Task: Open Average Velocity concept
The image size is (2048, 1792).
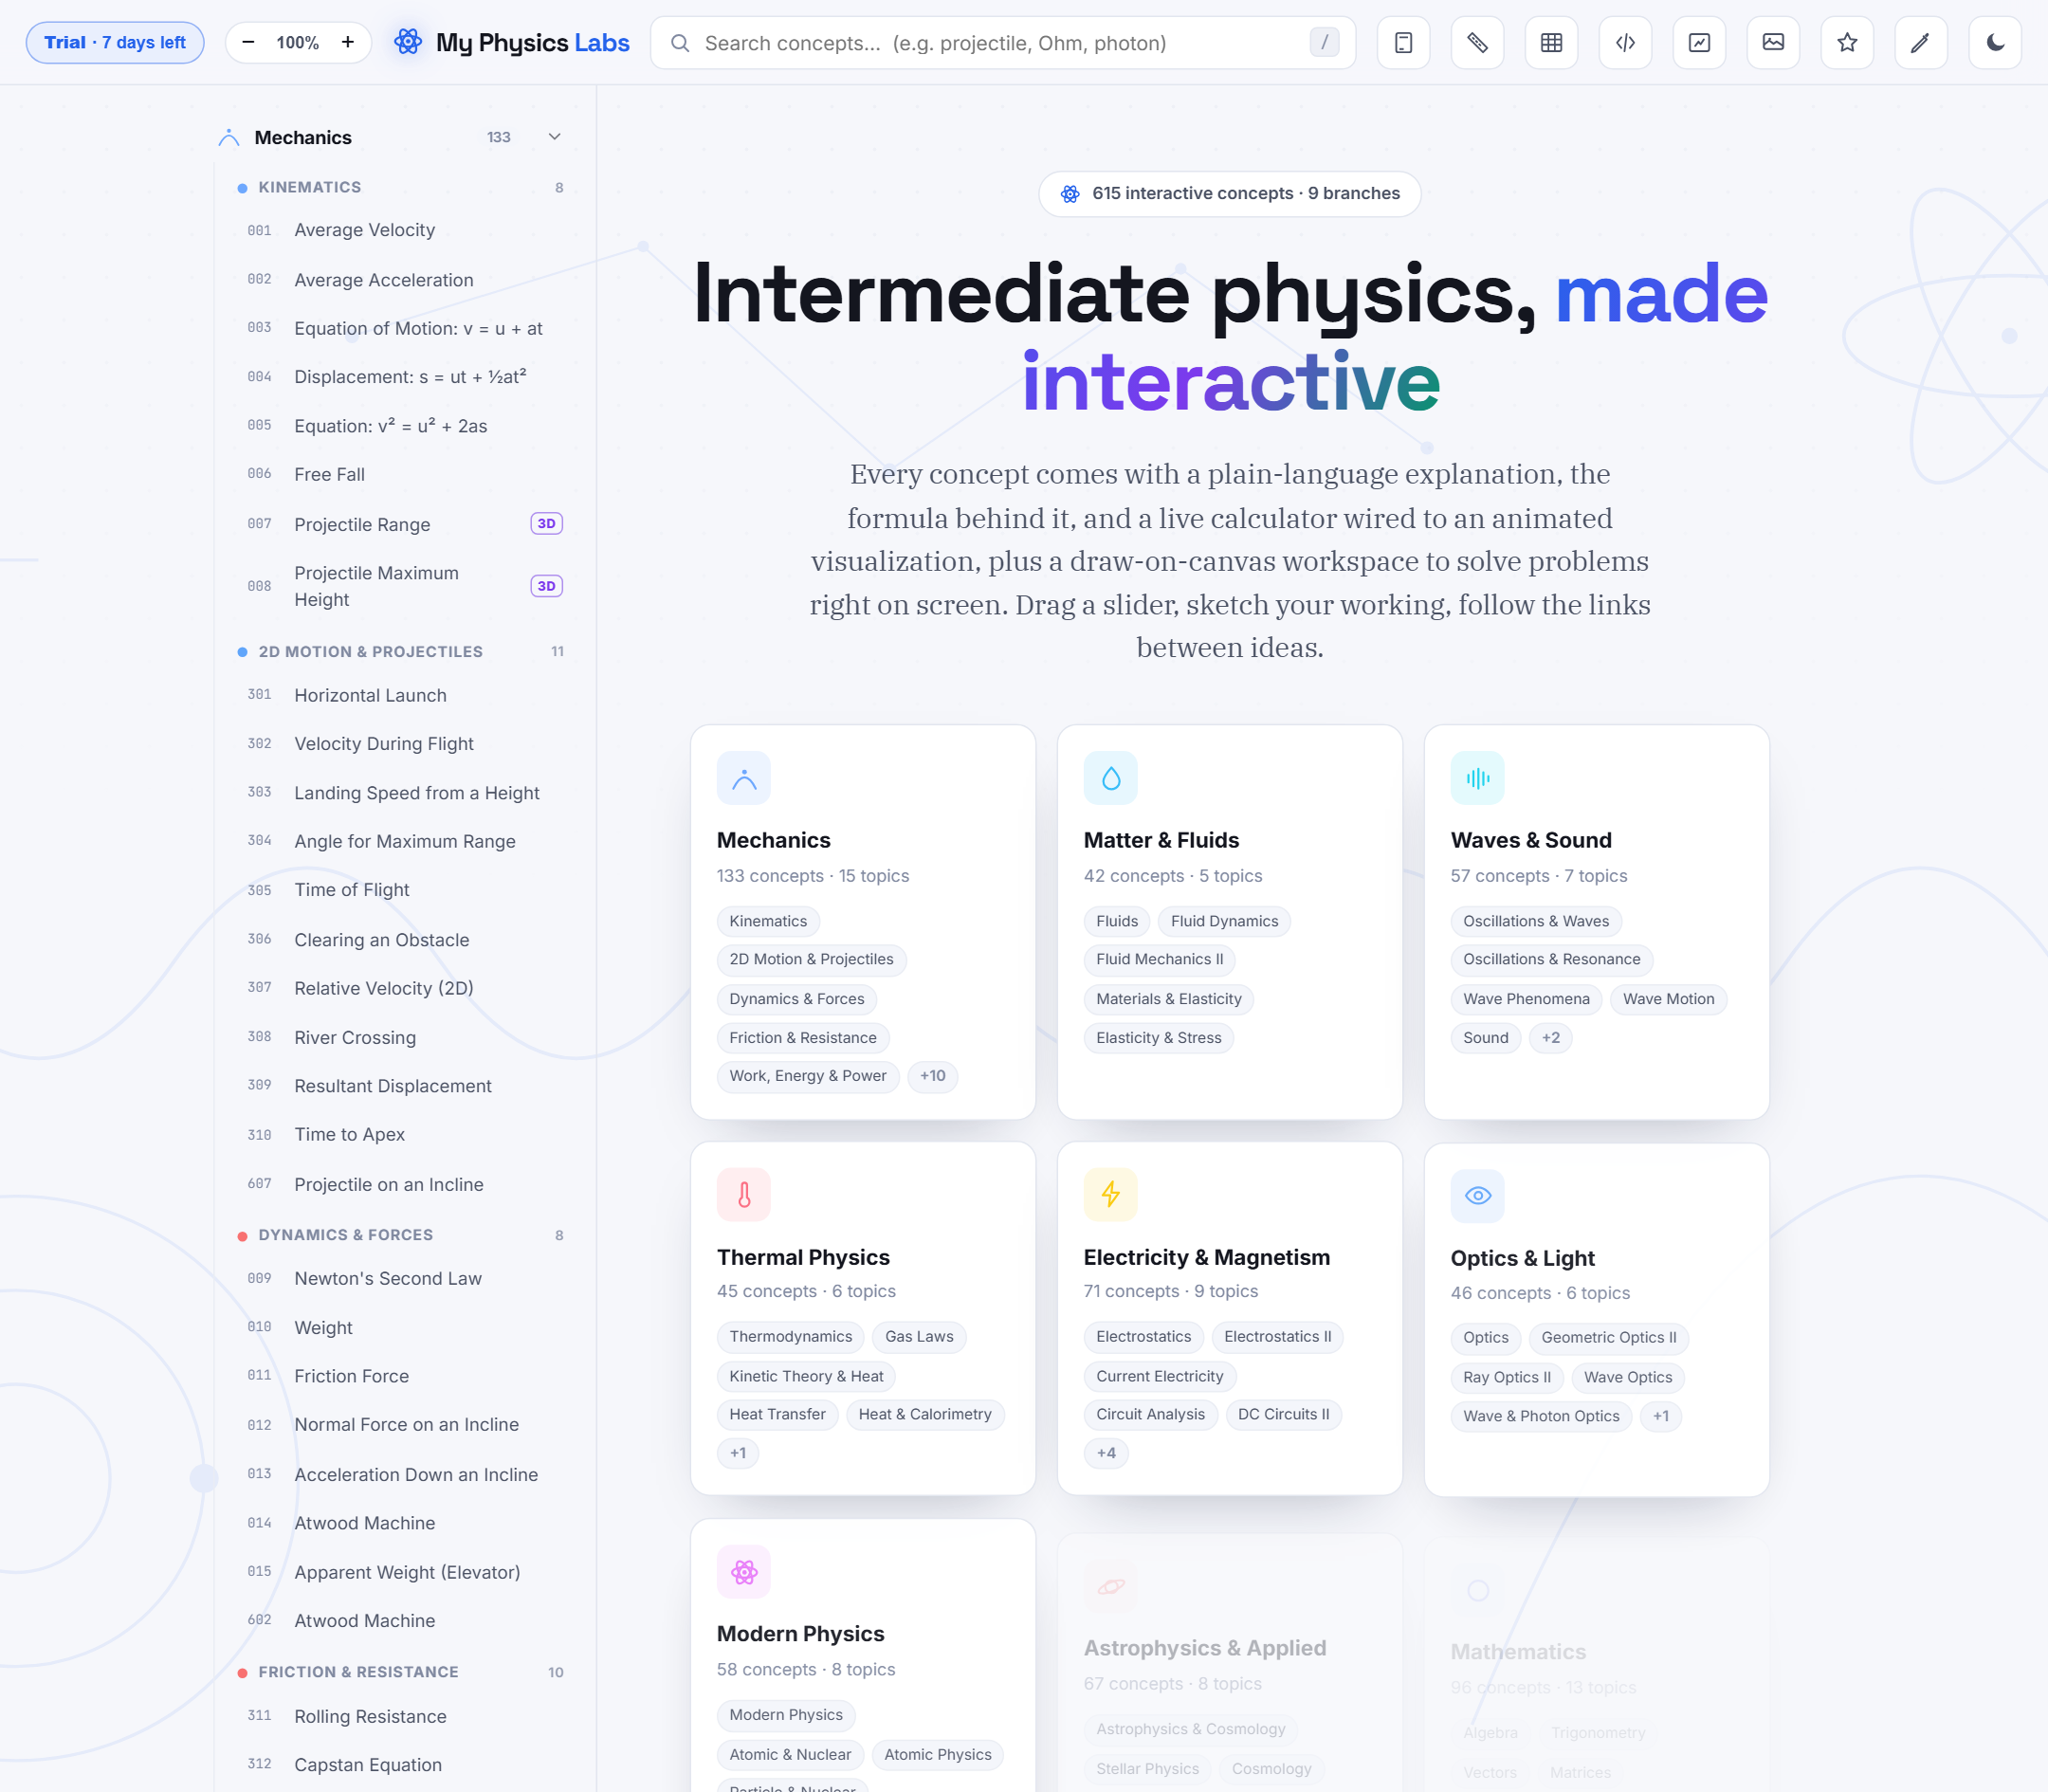Action: click(401, 230)
